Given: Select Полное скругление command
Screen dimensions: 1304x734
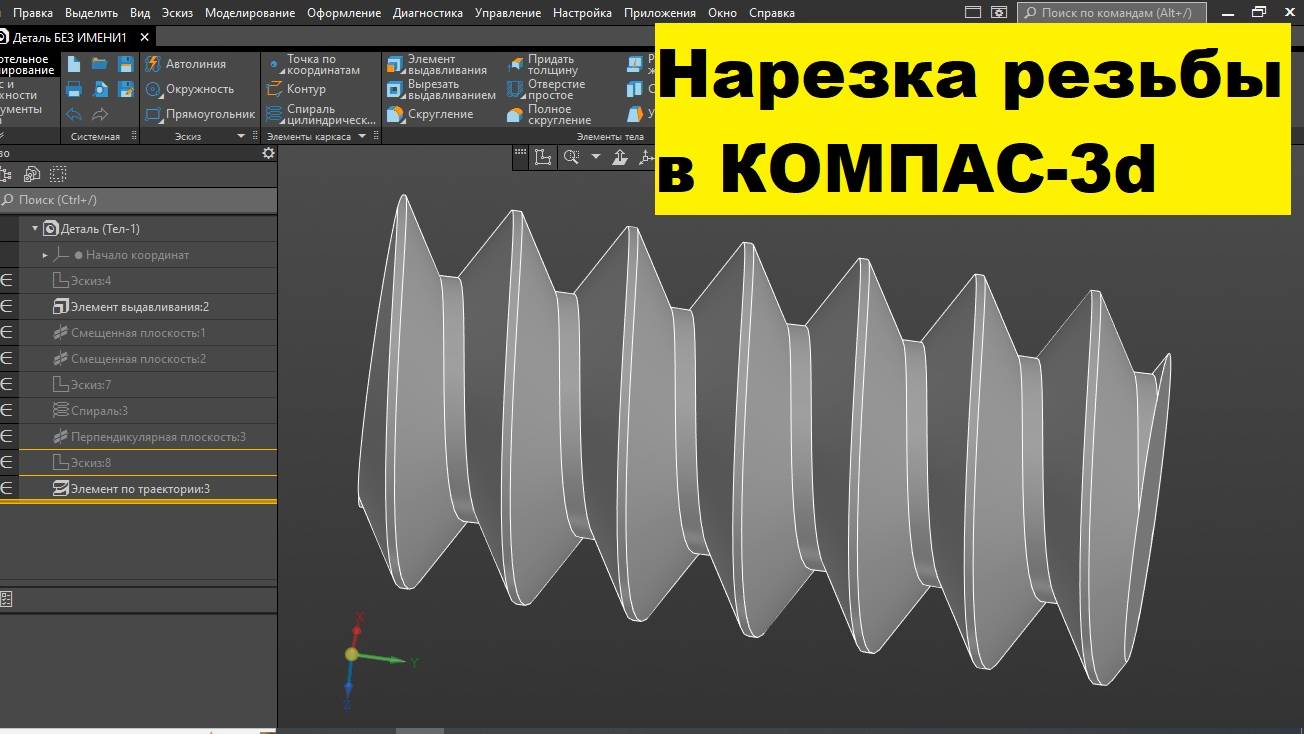Looking at the screenshot, I should click(x=549, y=115).
